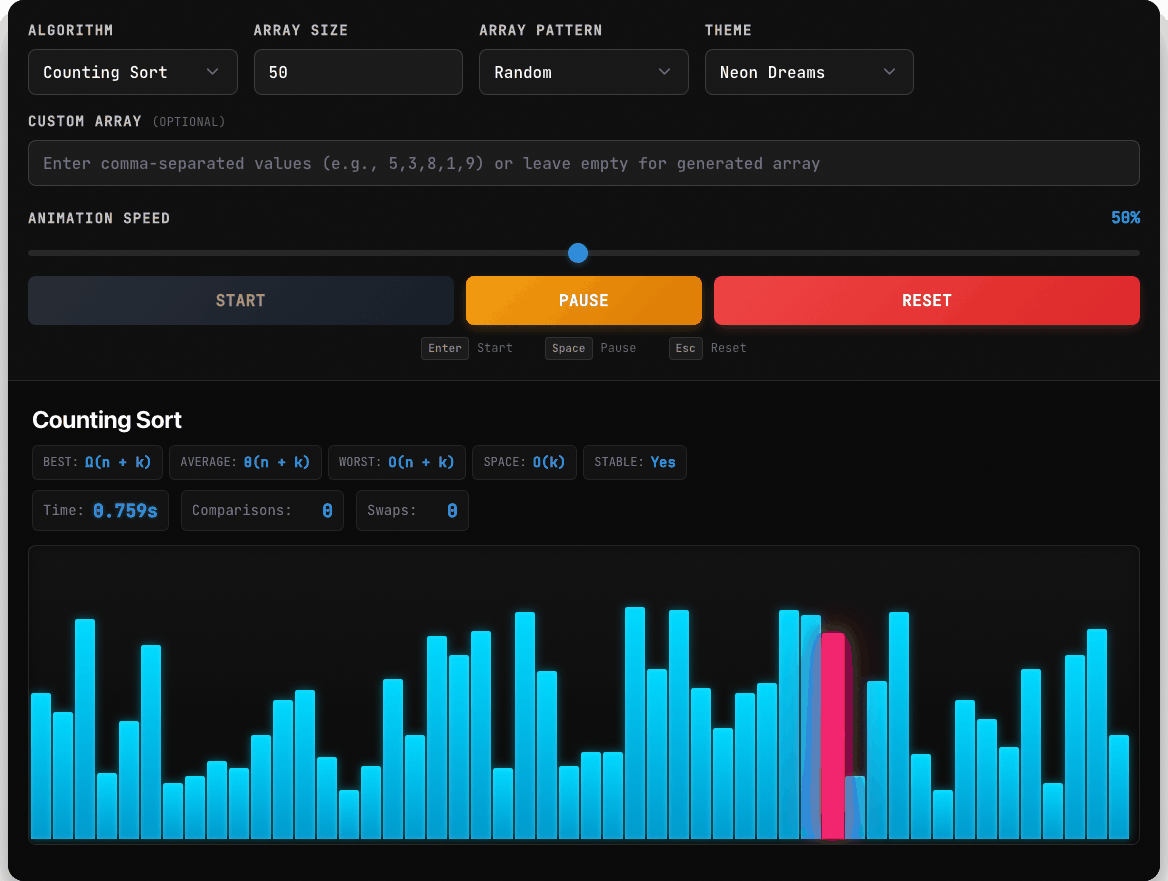Viewport: 1168px width, 881px height.
Task: Click the Array Size input field
Action: pyautogui.click(x=358, y=72)
